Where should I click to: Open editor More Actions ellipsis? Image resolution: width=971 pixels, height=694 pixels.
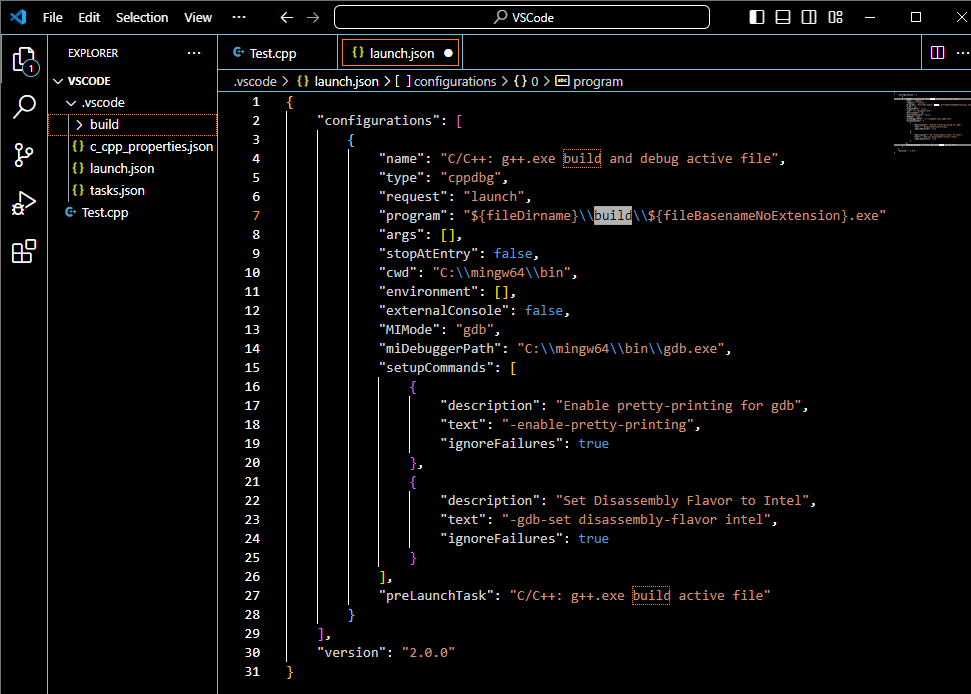pyautogui.click(x=963, y=53)
